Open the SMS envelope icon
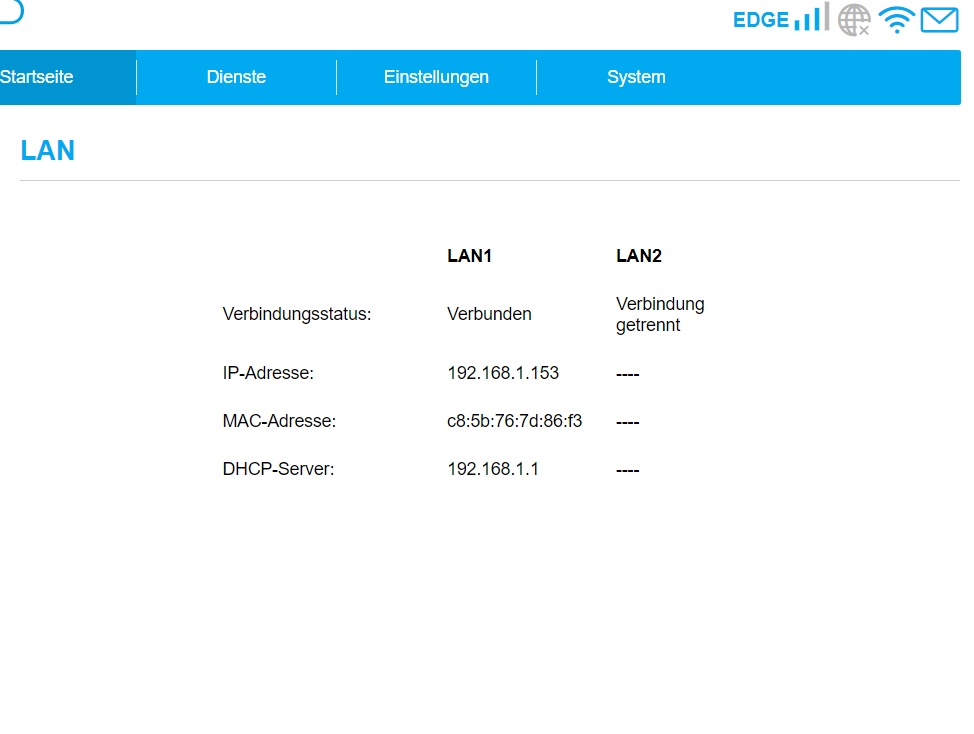The height and width of the screenshot is (734, 974). [939, 19]
